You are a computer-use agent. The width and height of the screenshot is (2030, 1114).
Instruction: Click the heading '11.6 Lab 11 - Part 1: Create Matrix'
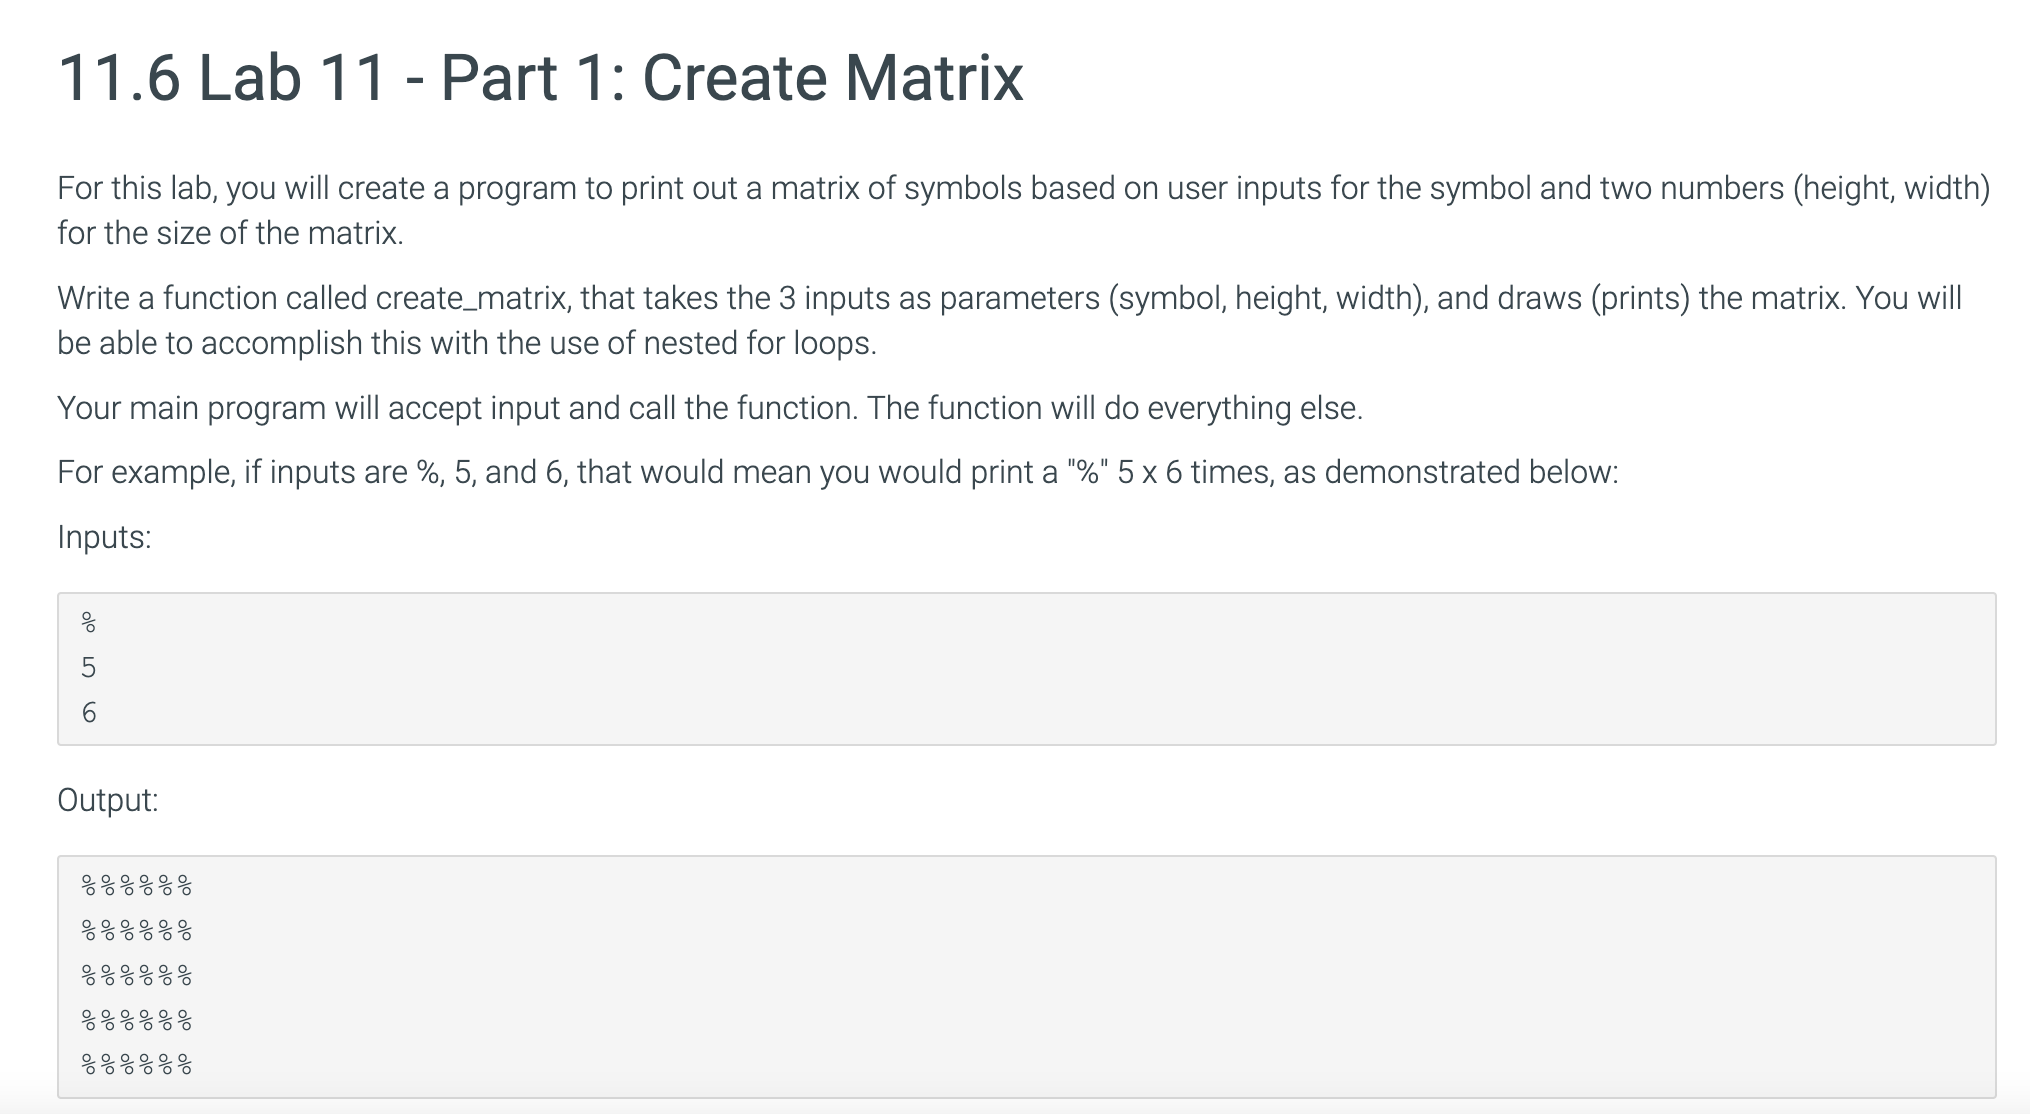point(541,77)
